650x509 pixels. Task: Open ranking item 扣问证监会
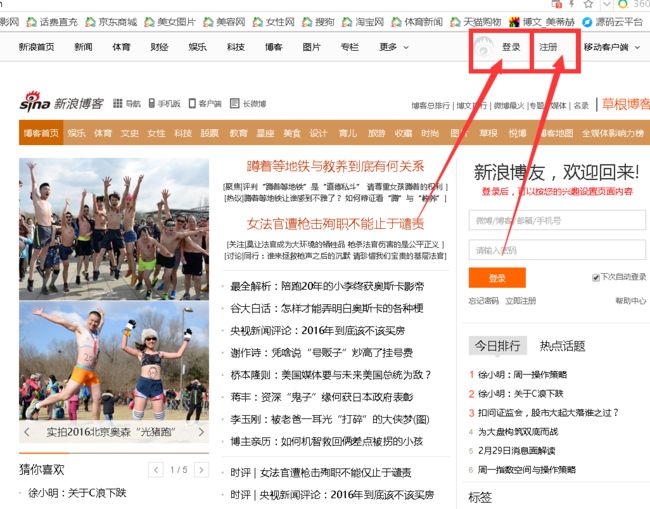548,413
